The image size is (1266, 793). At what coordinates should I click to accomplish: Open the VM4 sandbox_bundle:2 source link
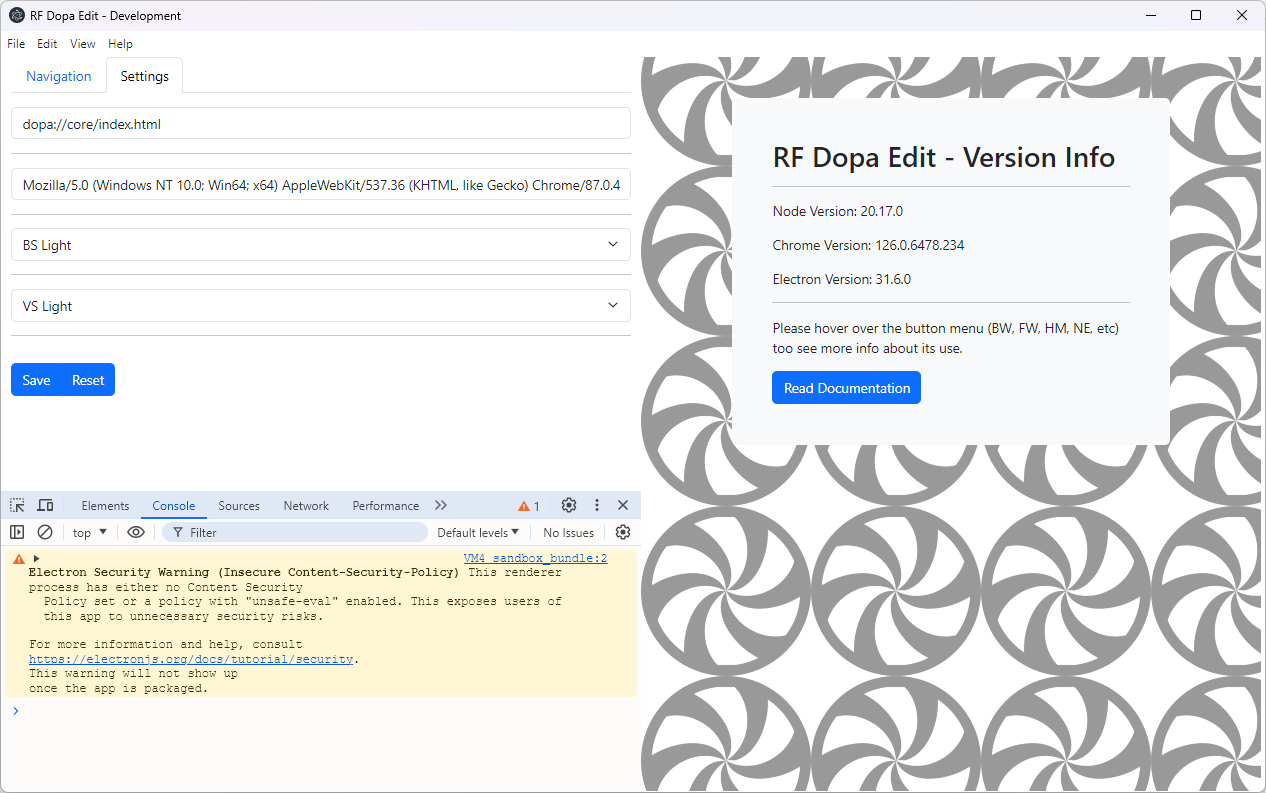(x=535, y=559)
